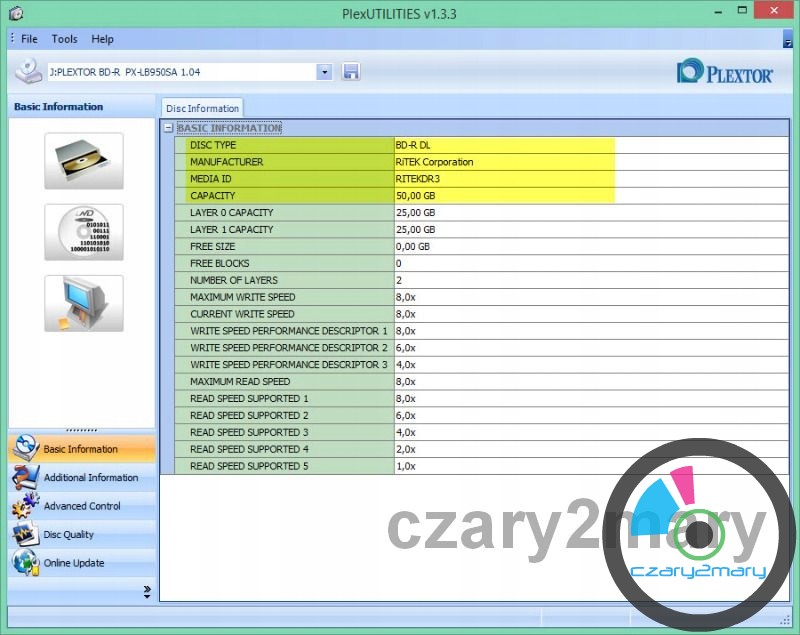This screenshot has height=635, width=800.
Task: Click the toolbar options arrow at top right
Action: [787, 40]
